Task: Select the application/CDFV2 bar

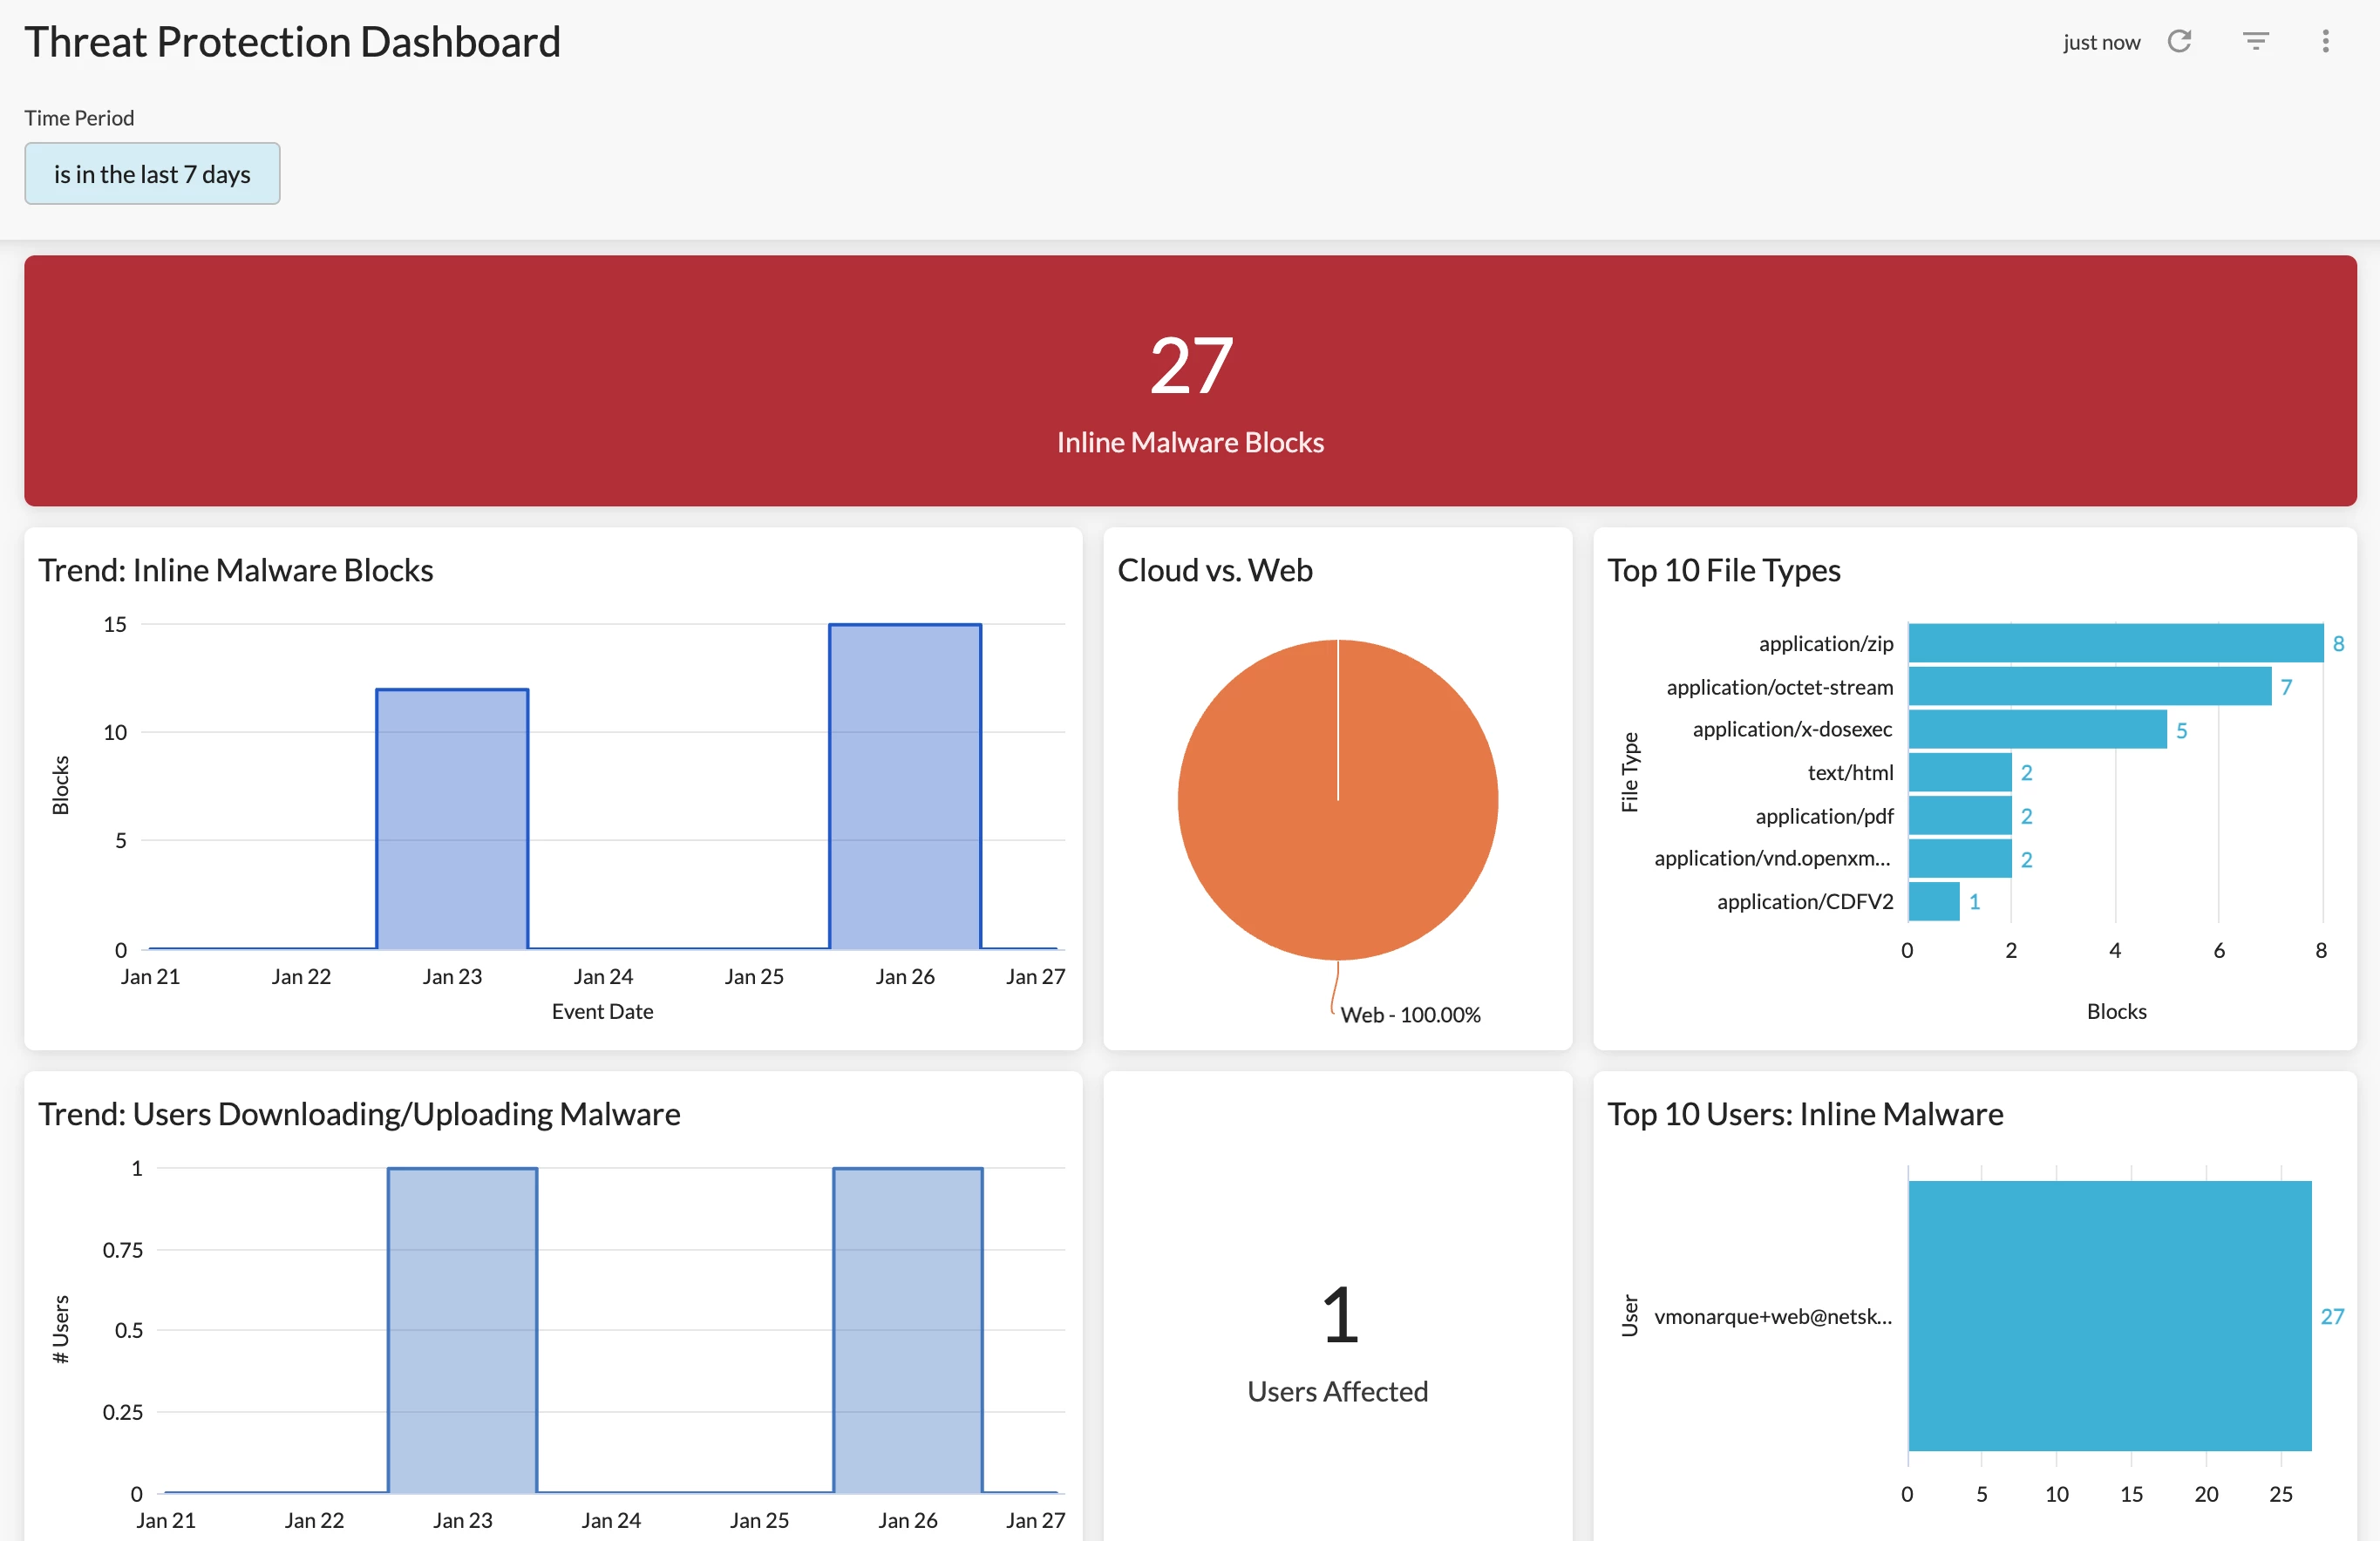Action: click(1932, 901)
